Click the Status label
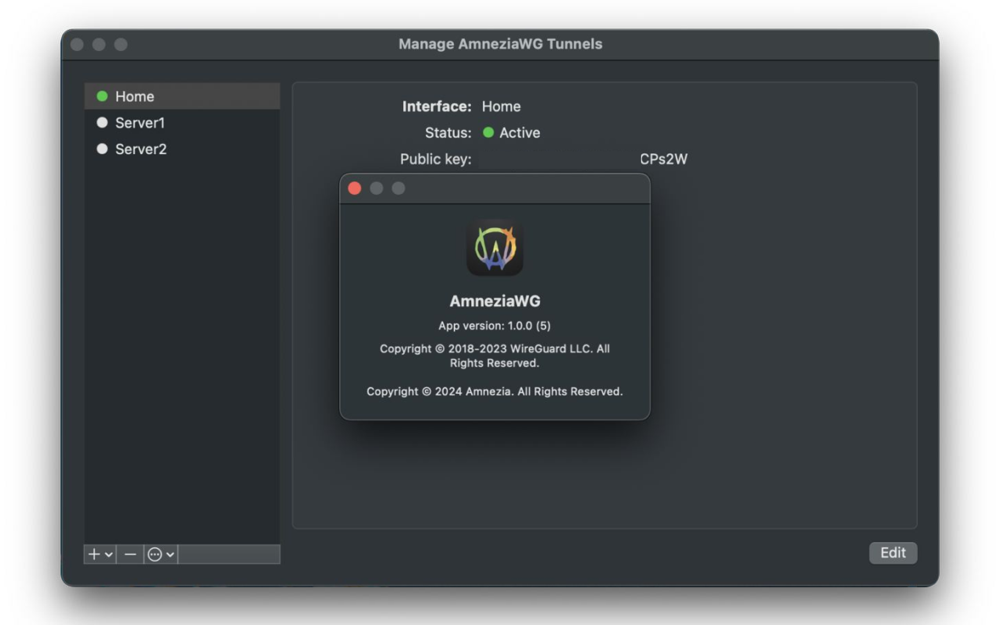The width and height of the screenshot is (1000, 625). pyautogui.click(x=448, y=133)
